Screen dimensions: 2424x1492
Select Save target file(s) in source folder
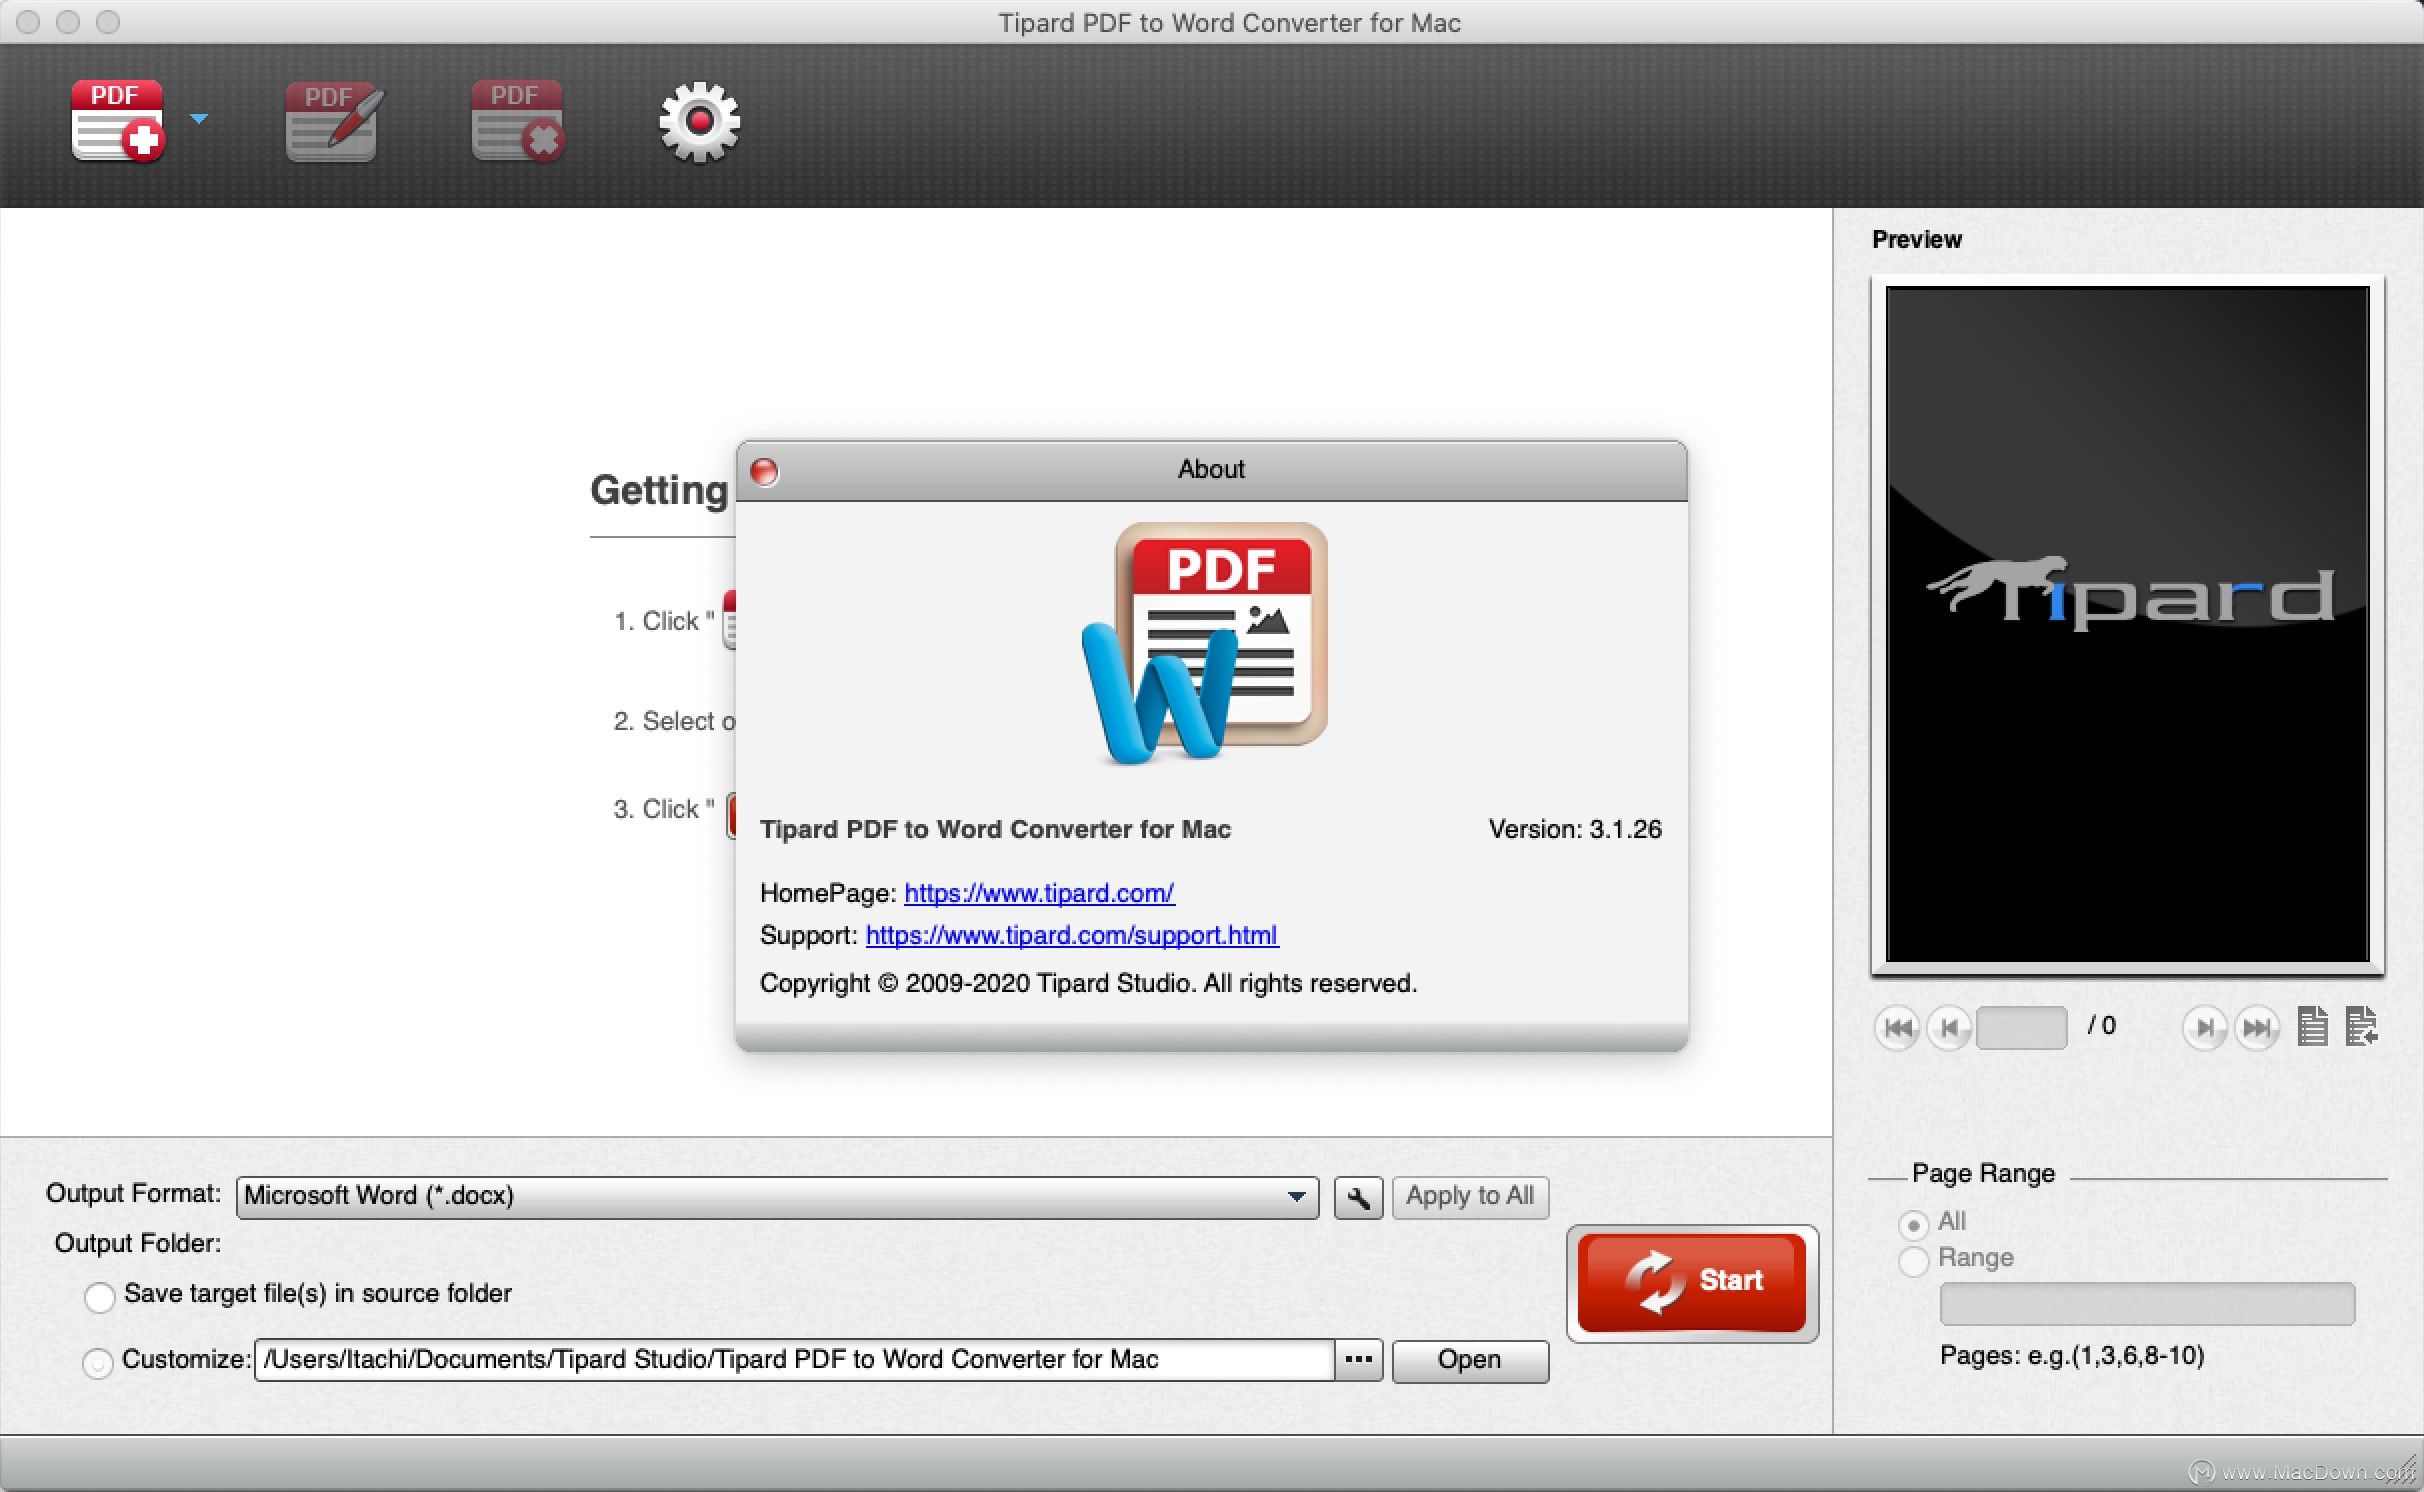99,1297
